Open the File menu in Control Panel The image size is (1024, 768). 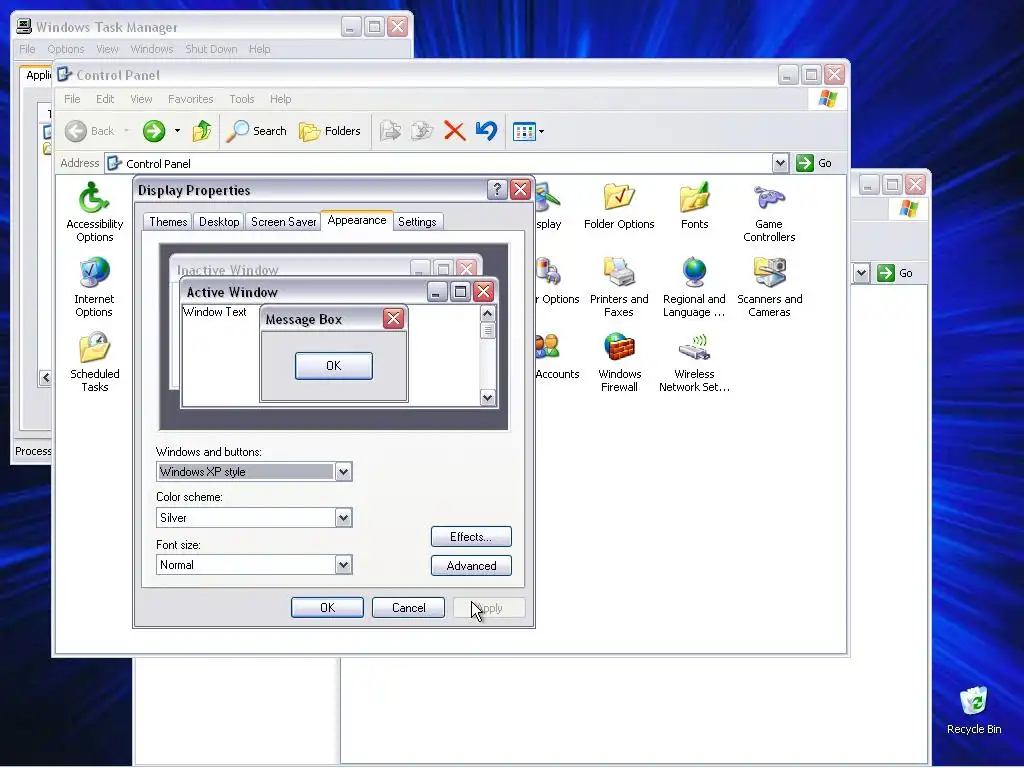[72, 99]
